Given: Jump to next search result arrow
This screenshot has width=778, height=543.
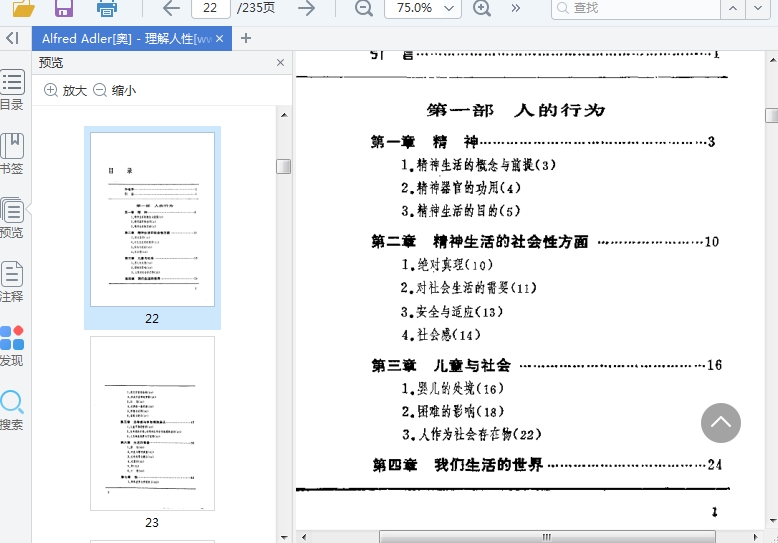Looking at the screenshot, I should point(758,8).
